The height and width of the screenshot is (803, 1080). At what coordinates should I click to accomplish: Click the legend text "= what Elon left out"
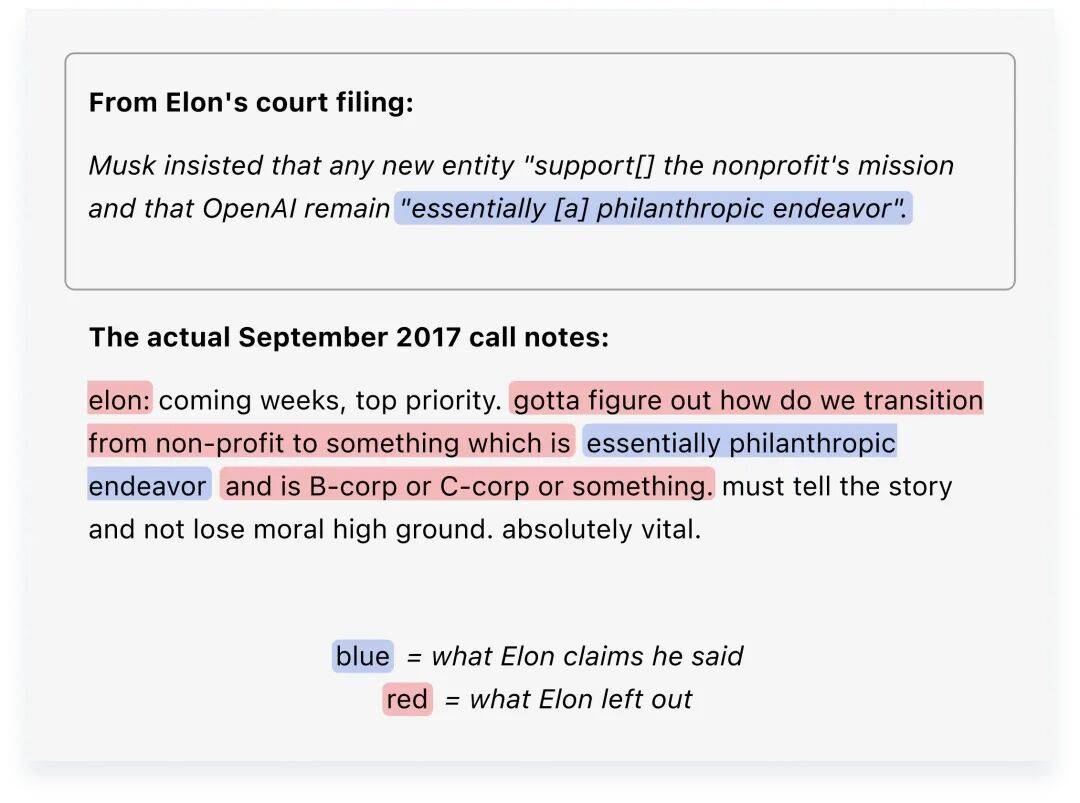coord(568,699)
